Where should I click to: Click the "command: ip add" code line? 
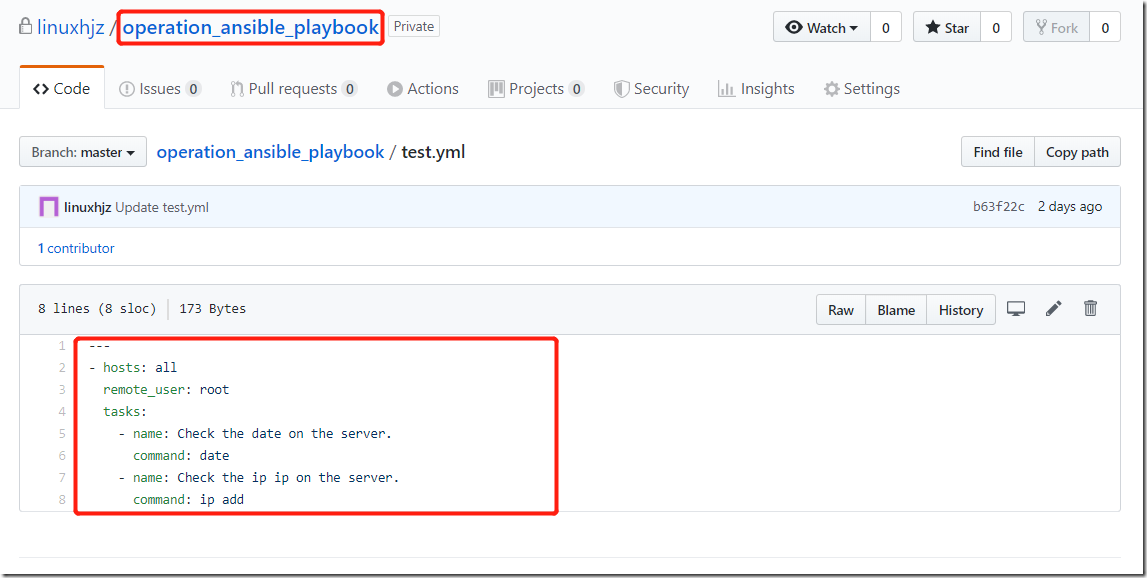click(188, 500)
